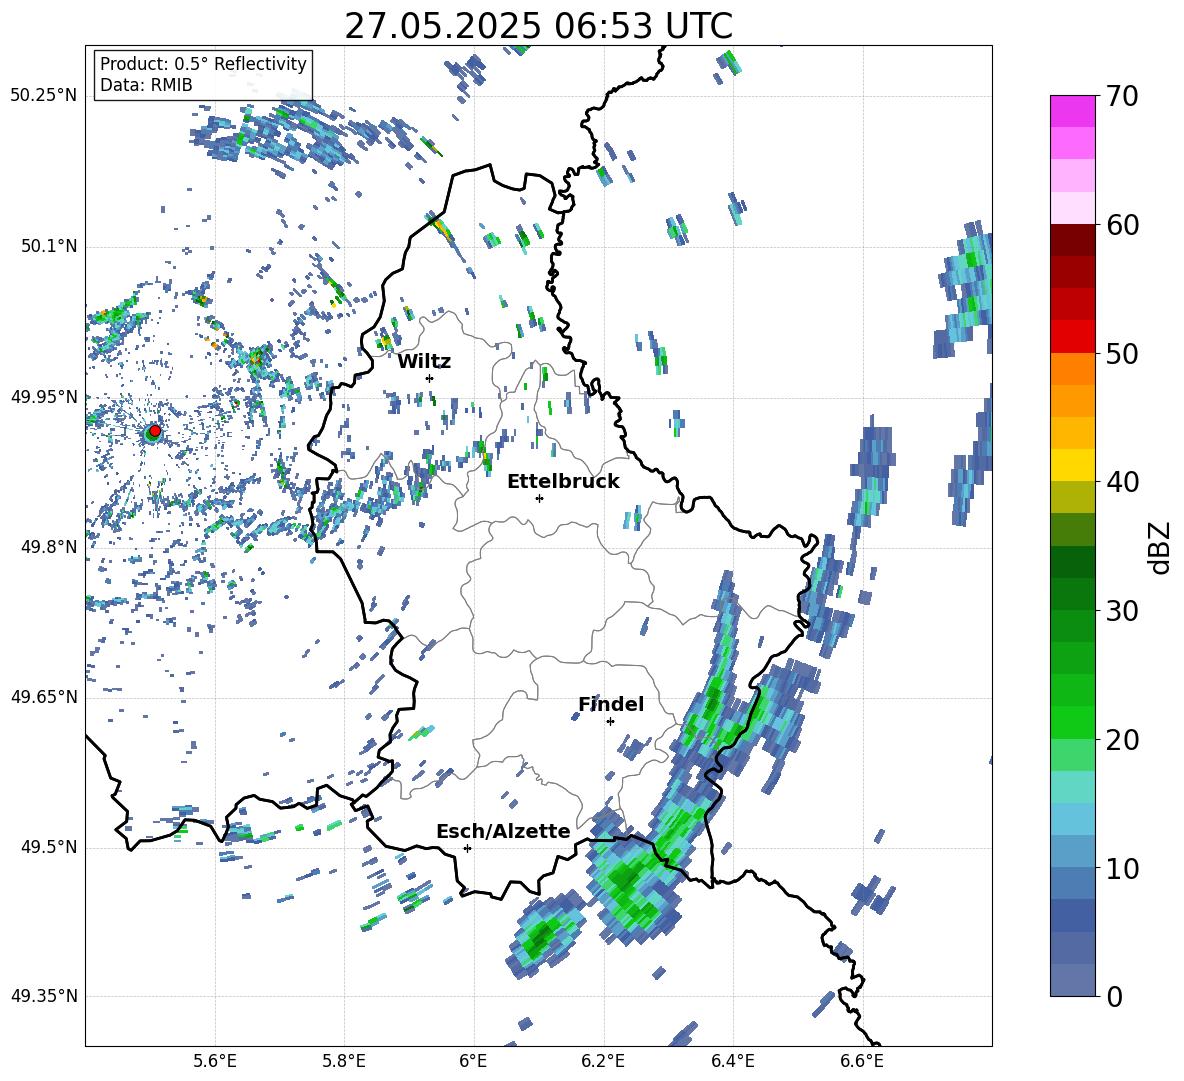Click the 30 tick label on colorbar
Screen dimensions: 1184x1081
(x=1122, y=611)
